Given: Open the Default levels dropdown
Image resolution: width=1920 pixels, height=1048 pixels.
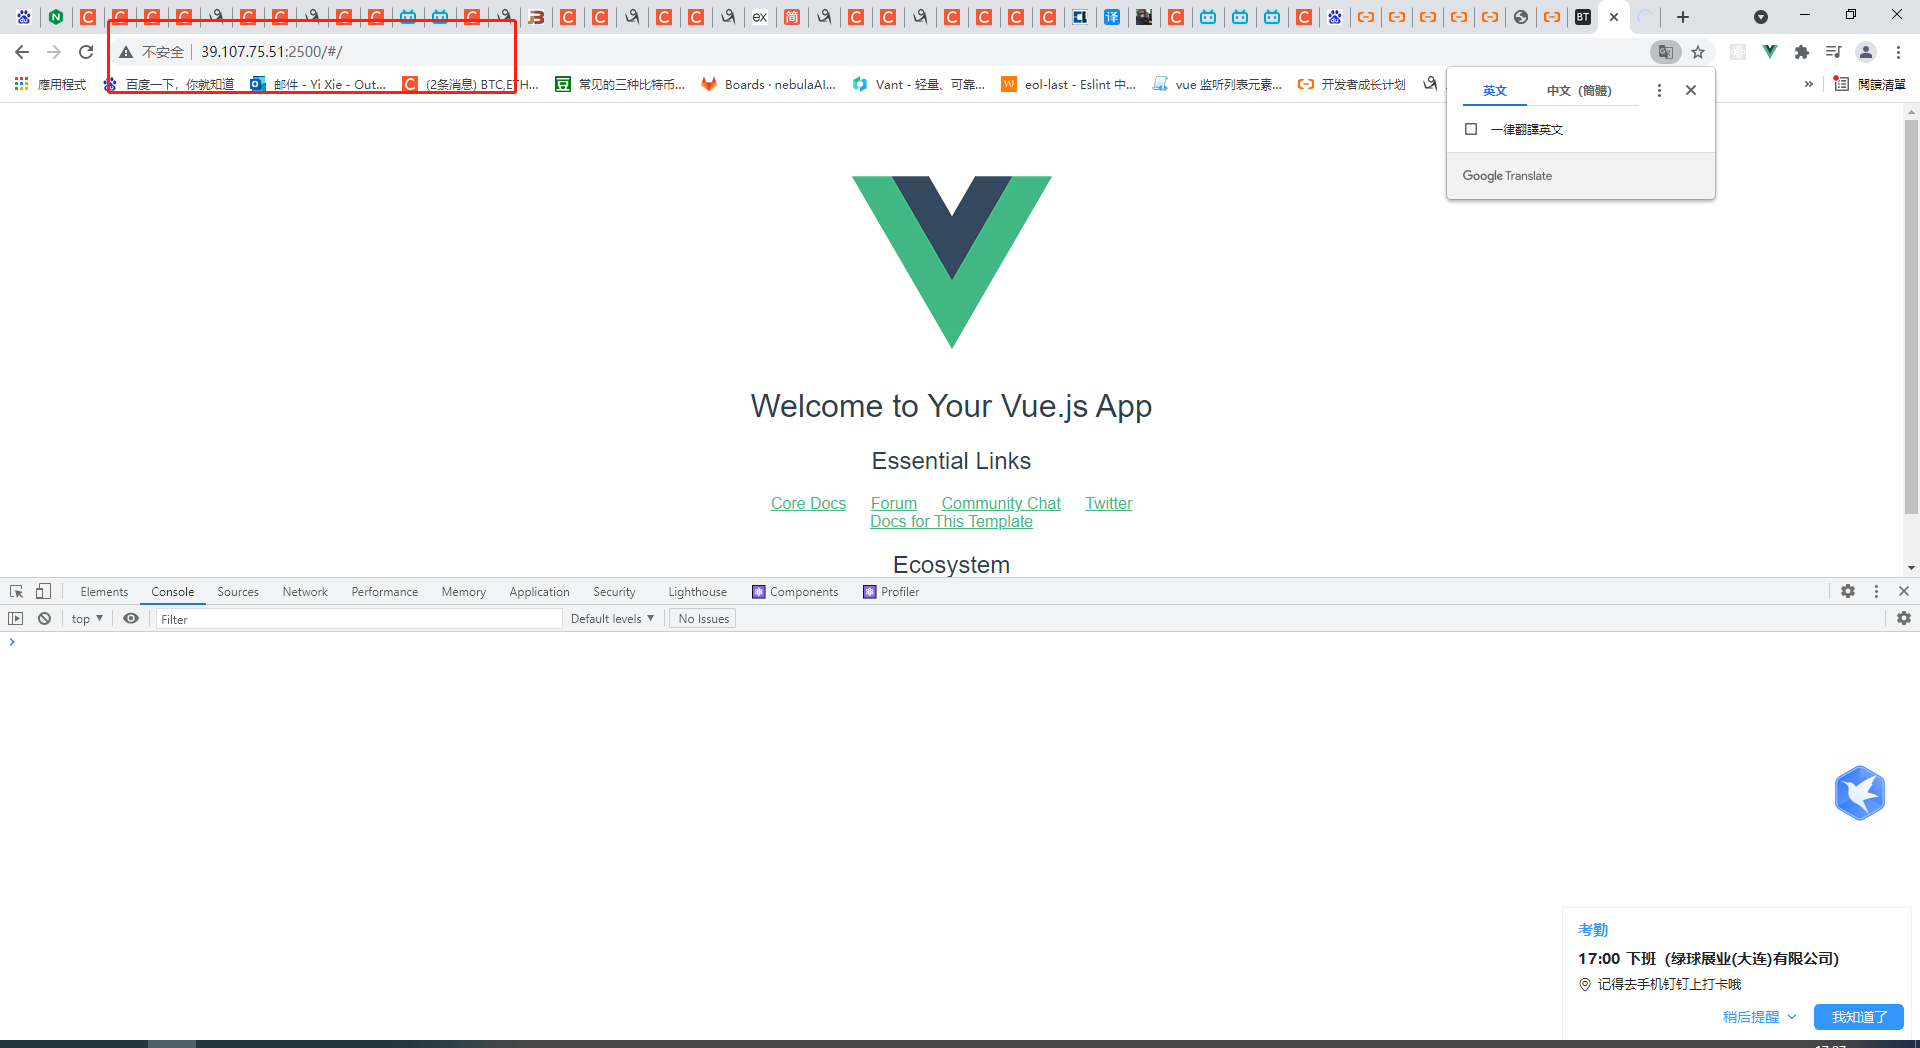Looking at the screenshot, I should tap(612, 619).
